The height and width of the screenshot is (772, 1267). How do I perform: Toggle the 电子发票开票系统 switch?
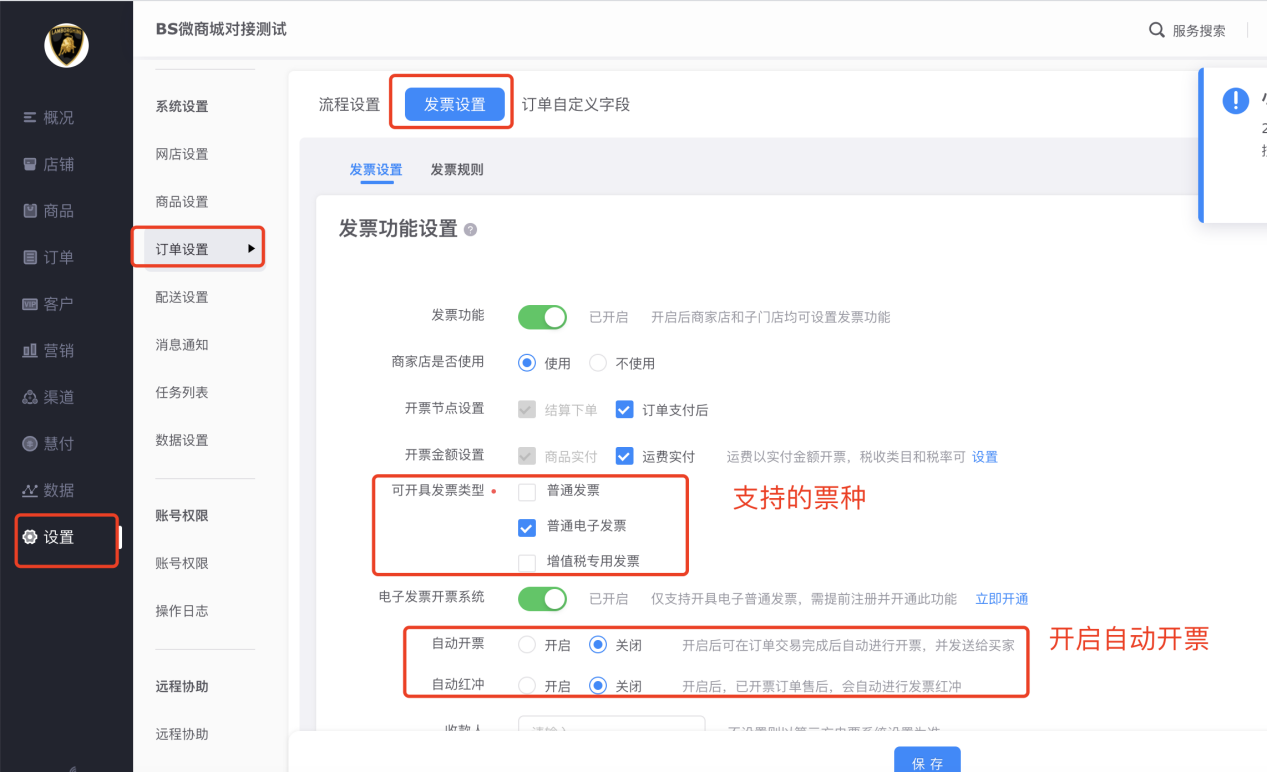click(x=542, y=599)
